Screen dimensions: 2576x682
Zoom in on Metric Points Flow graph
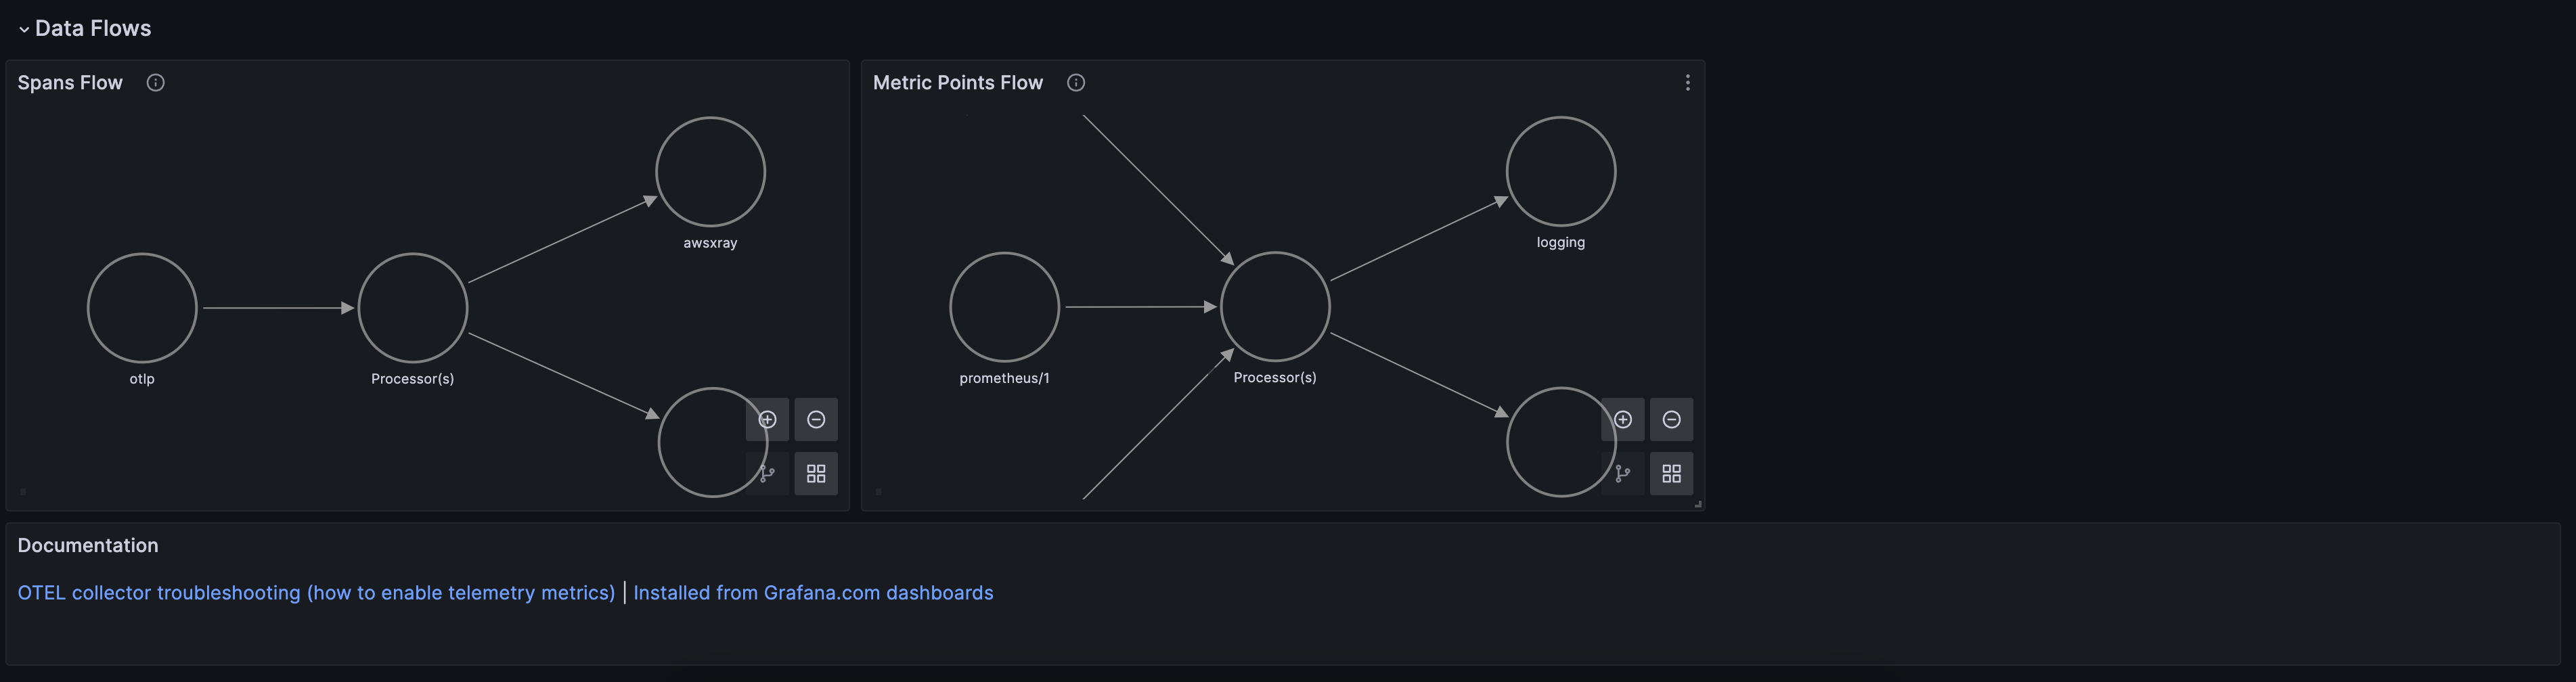pos(1623,420)
